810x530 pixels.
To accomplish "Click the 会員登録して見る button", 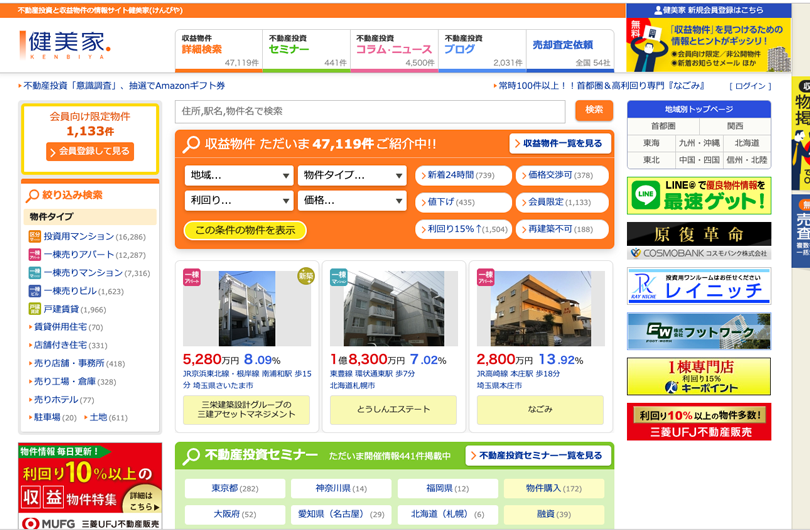I will click(90, 151).
